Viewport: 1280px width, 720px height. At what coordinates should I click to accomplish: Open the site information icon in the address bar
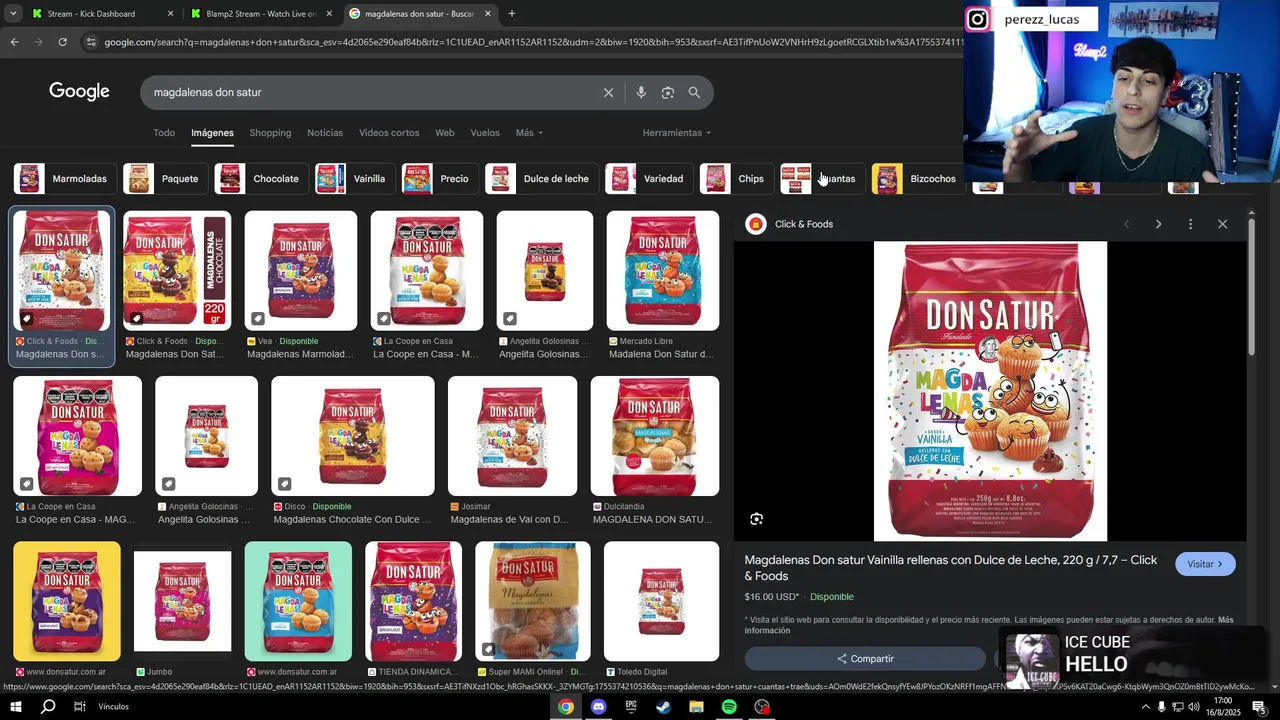(x=91, y=42)
